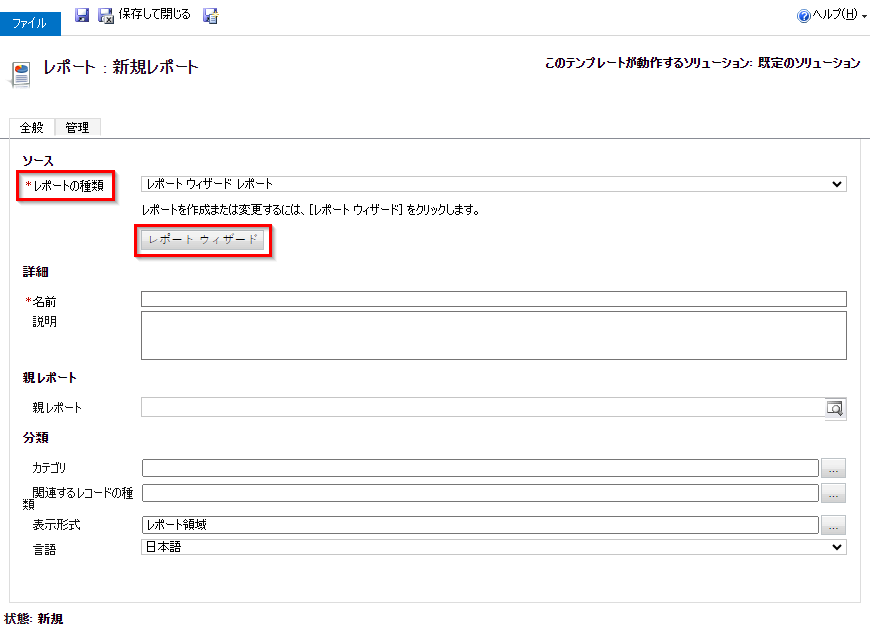Click the 保存して閉じる text label
Screen dimensions: 870x636
coord(155,14)
